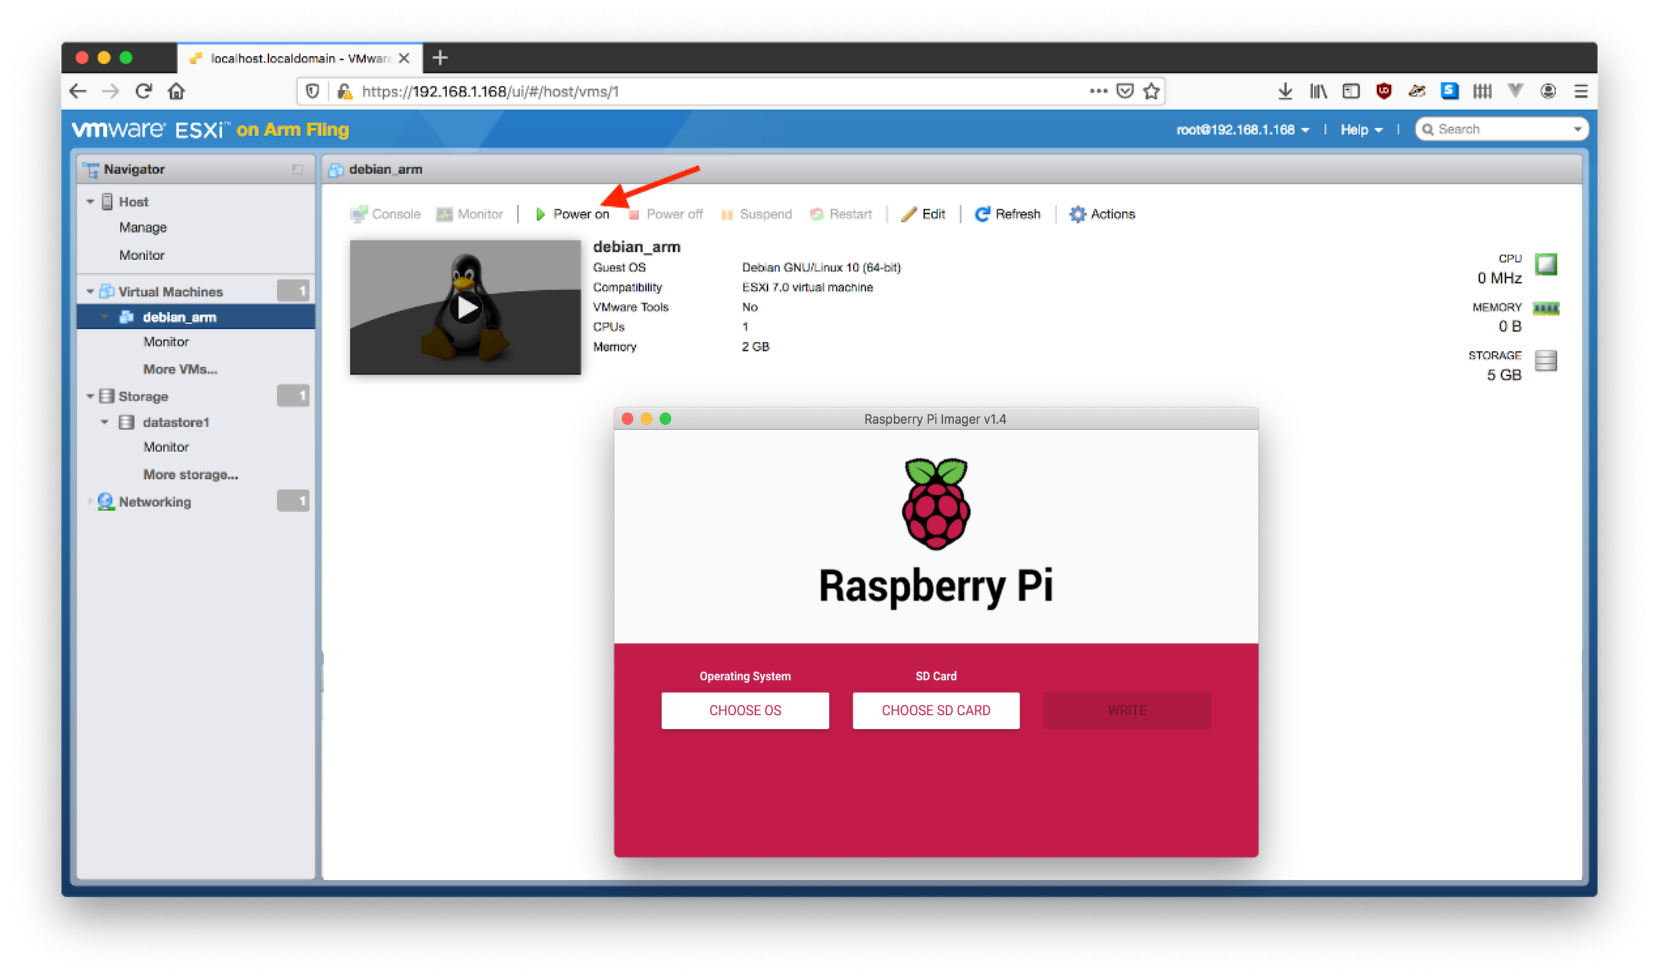Open the Monitor toolbar item
The image size is (1659, 978).
tap(470, 214)
